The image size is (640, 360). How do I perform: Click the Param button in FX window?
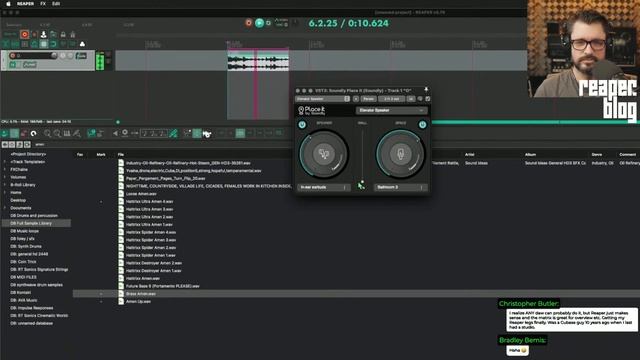pyautogui.click(x=368, y=99)
